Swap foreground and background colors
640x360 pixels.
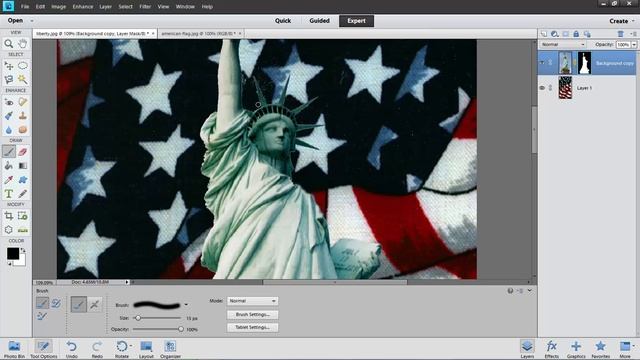23,250
